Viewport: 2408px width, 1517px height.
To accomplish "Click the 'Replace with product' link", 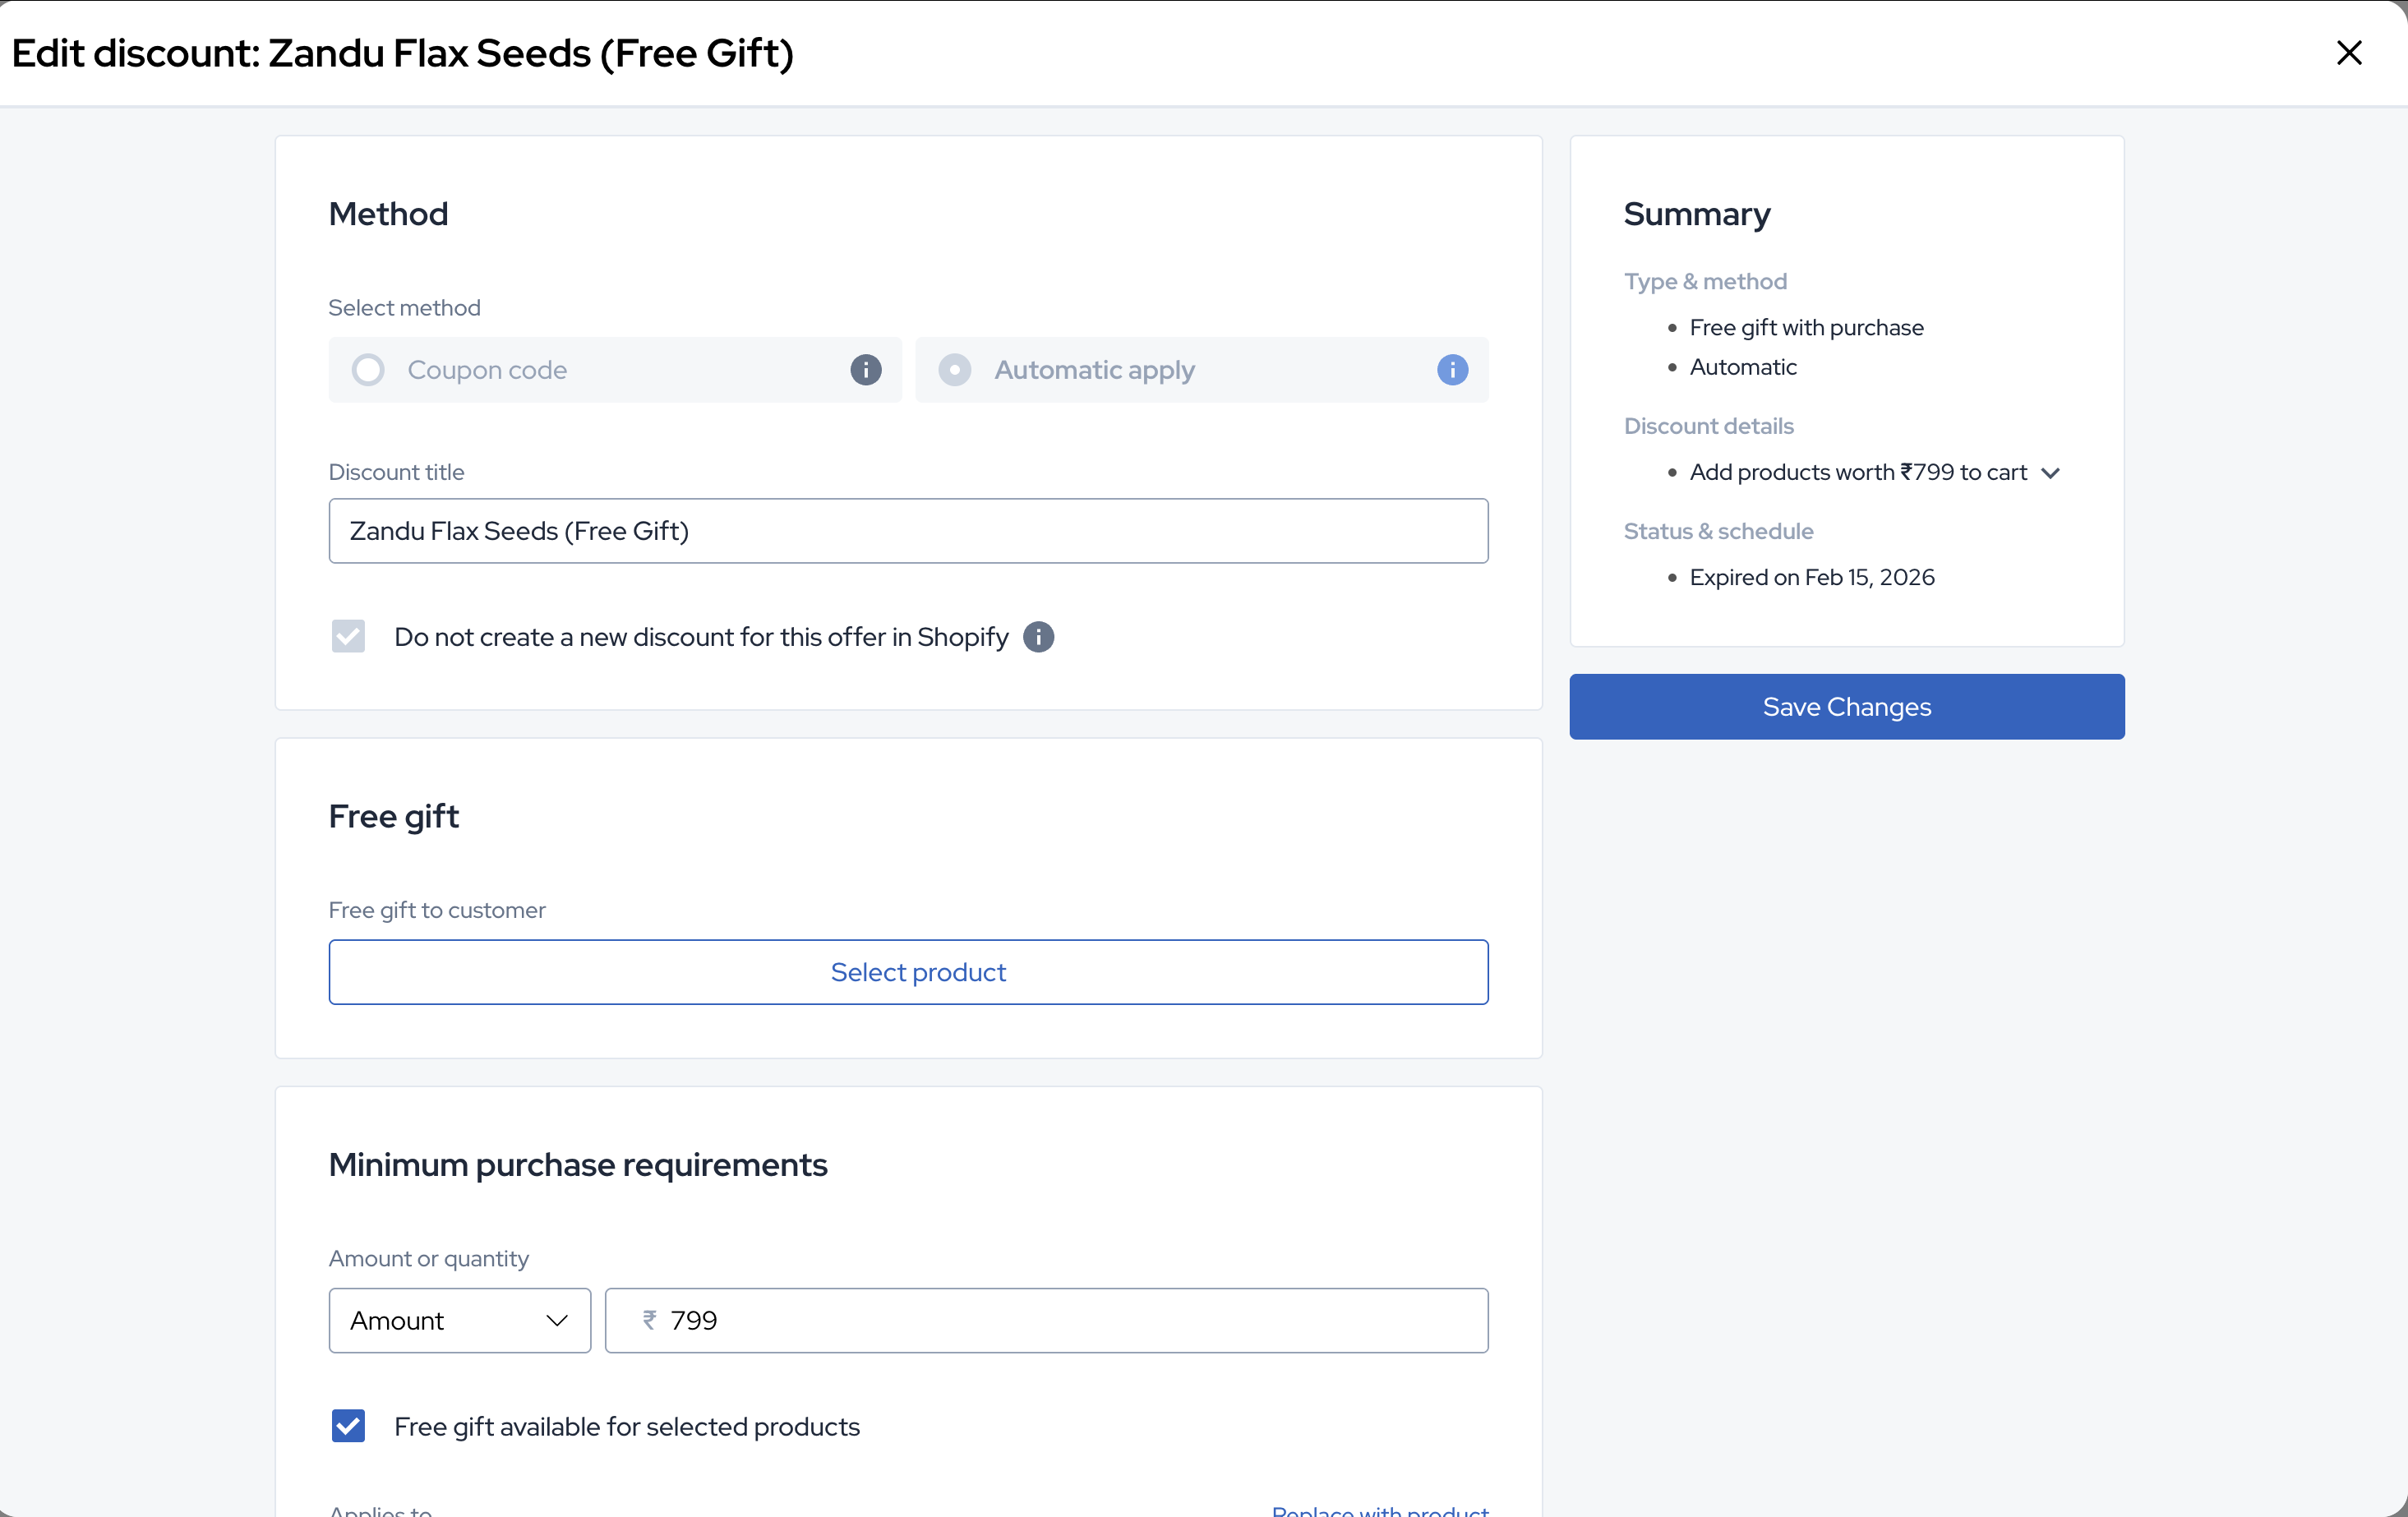I will click(1379, 1510).
